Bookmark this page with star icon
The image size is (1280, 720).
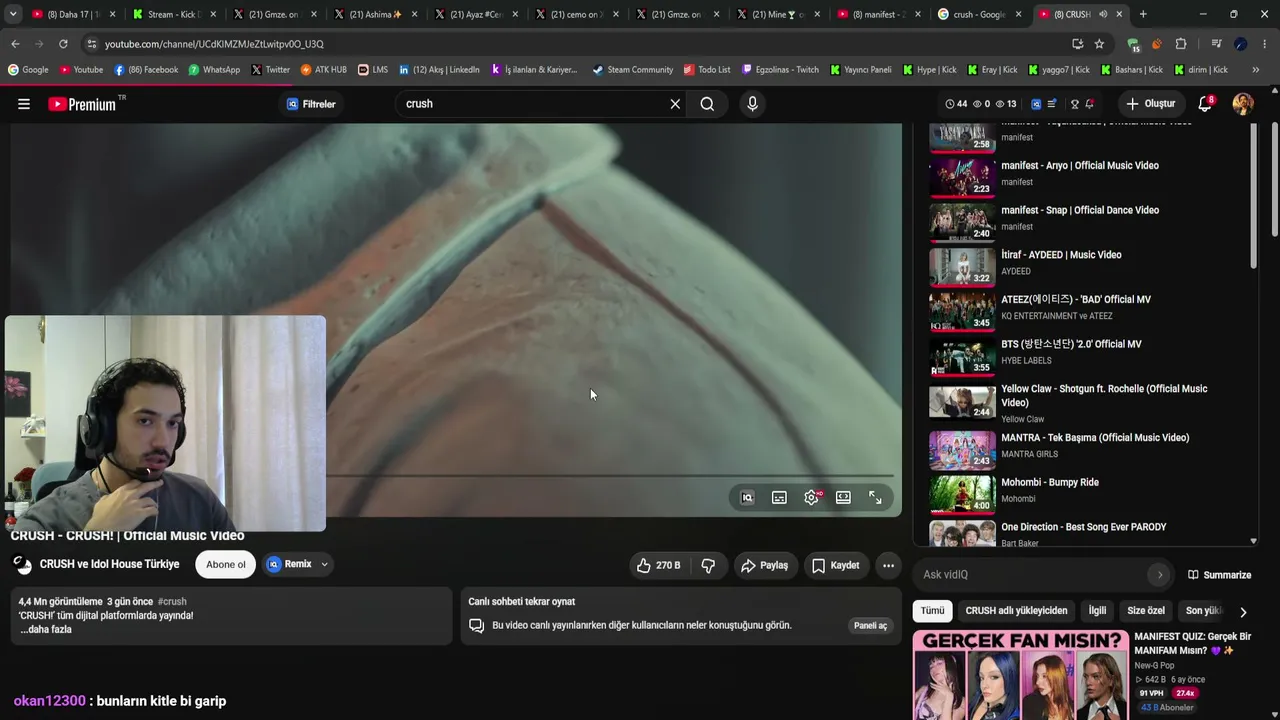(1099, 44)
